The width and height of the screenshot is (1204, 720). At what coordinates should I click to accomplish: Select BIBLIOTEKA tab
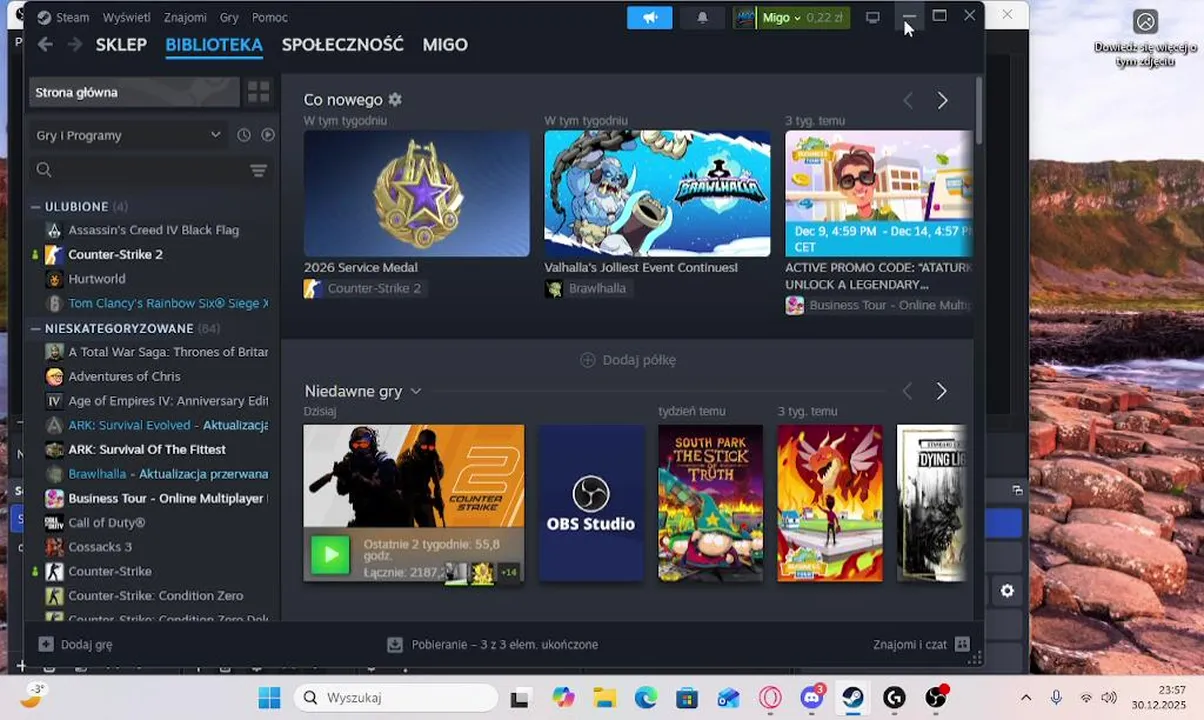click(214, 44)
